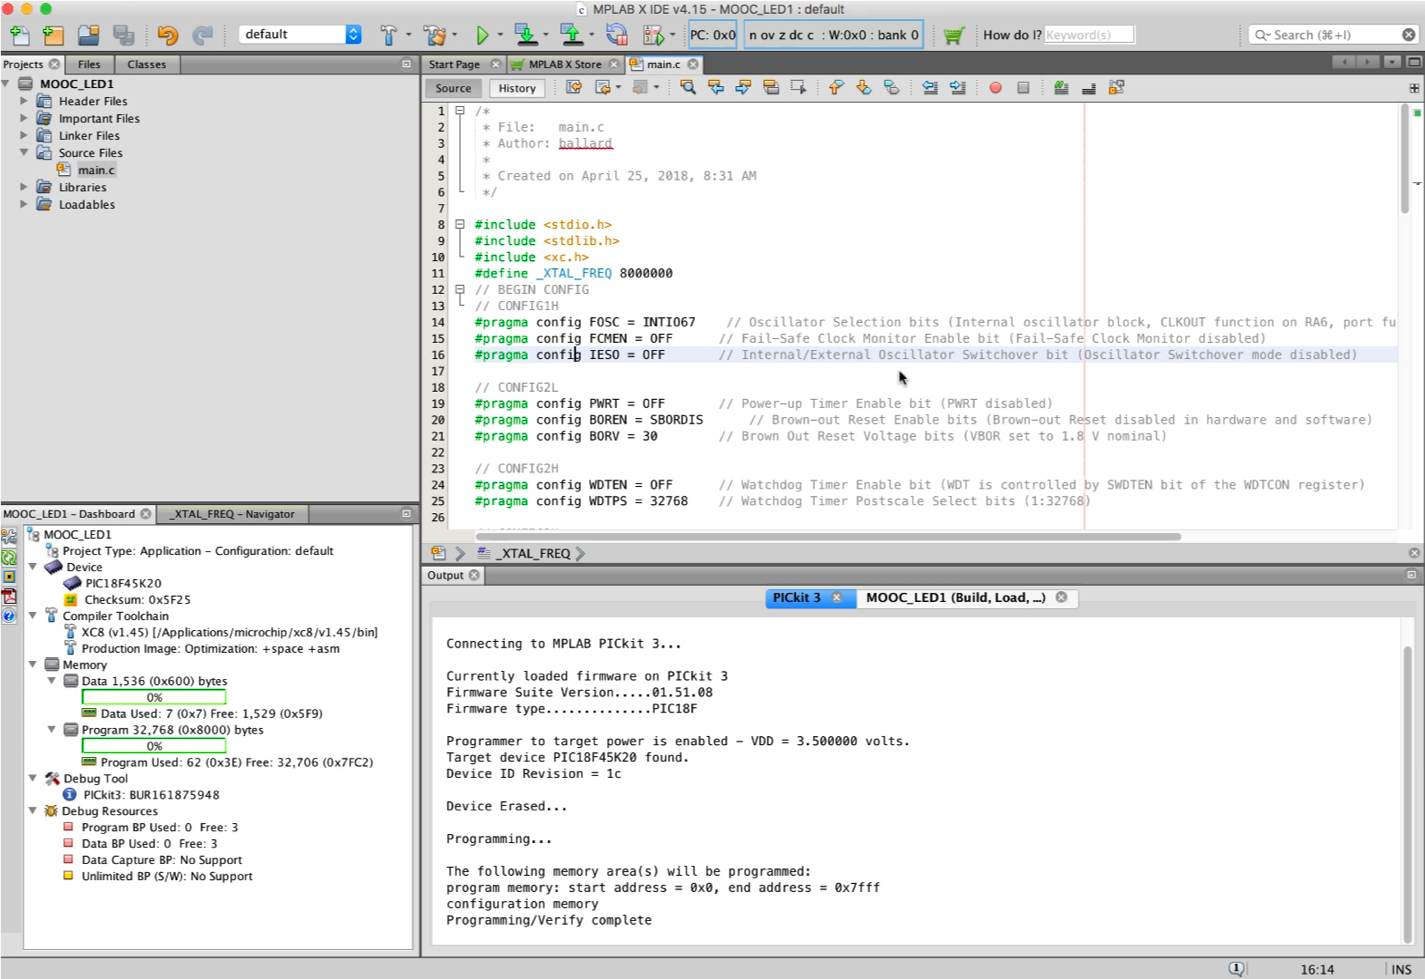Open the MPLAB X Store tab

pyautogui.click(x=565, y=64)
